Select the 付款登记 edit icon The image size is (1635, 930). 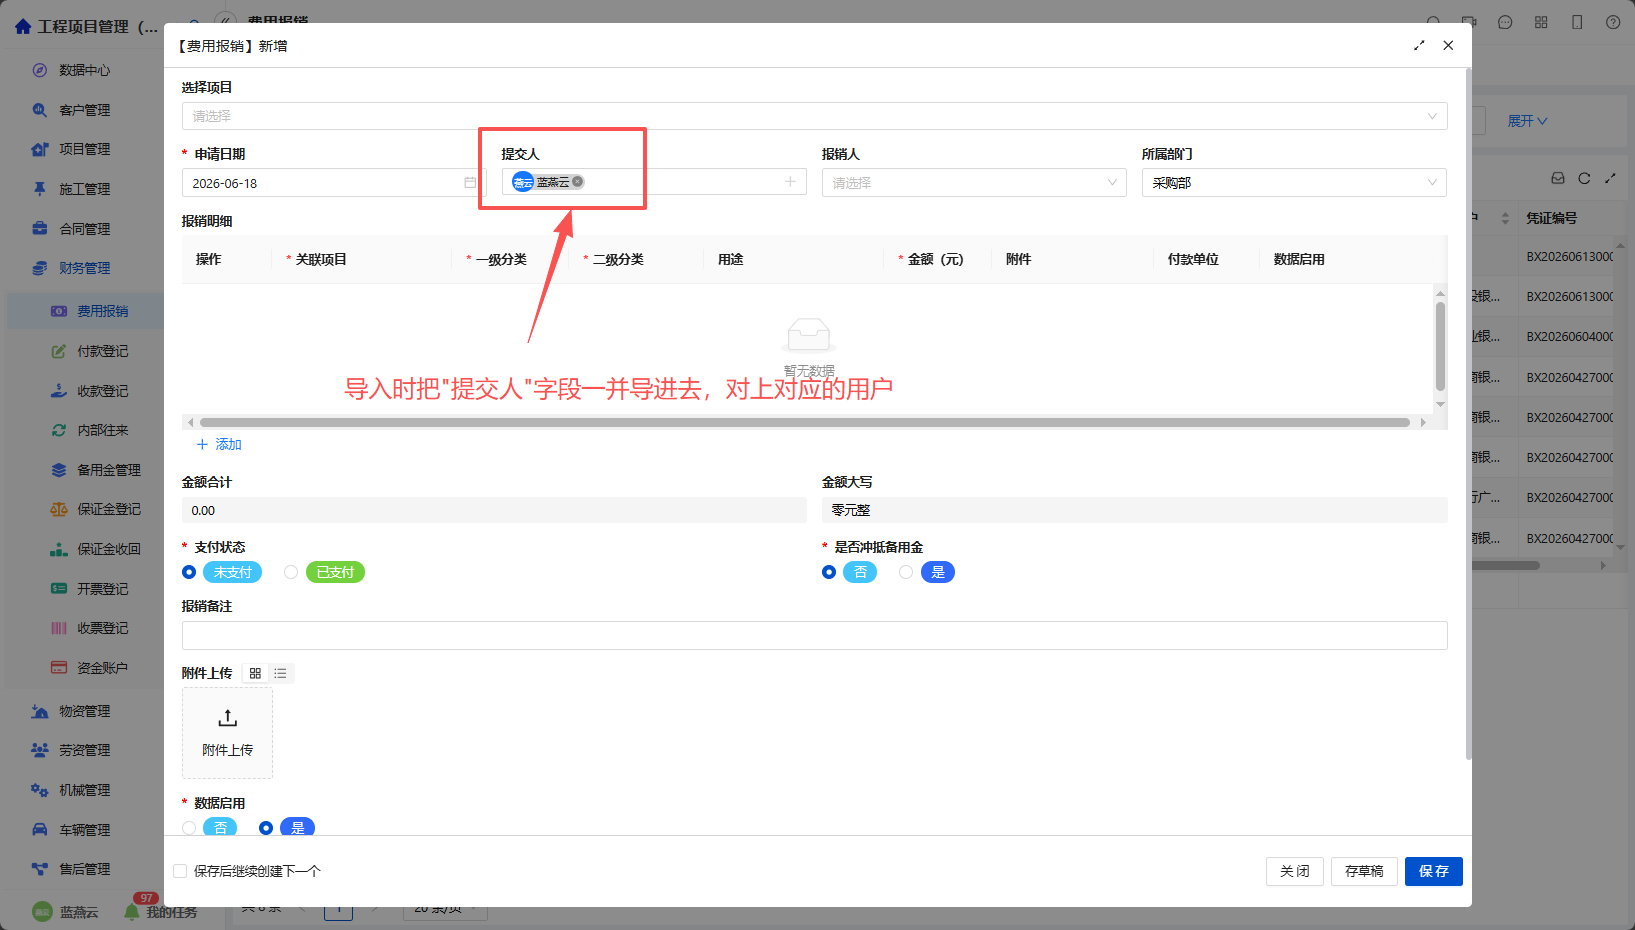click(59, 351)
